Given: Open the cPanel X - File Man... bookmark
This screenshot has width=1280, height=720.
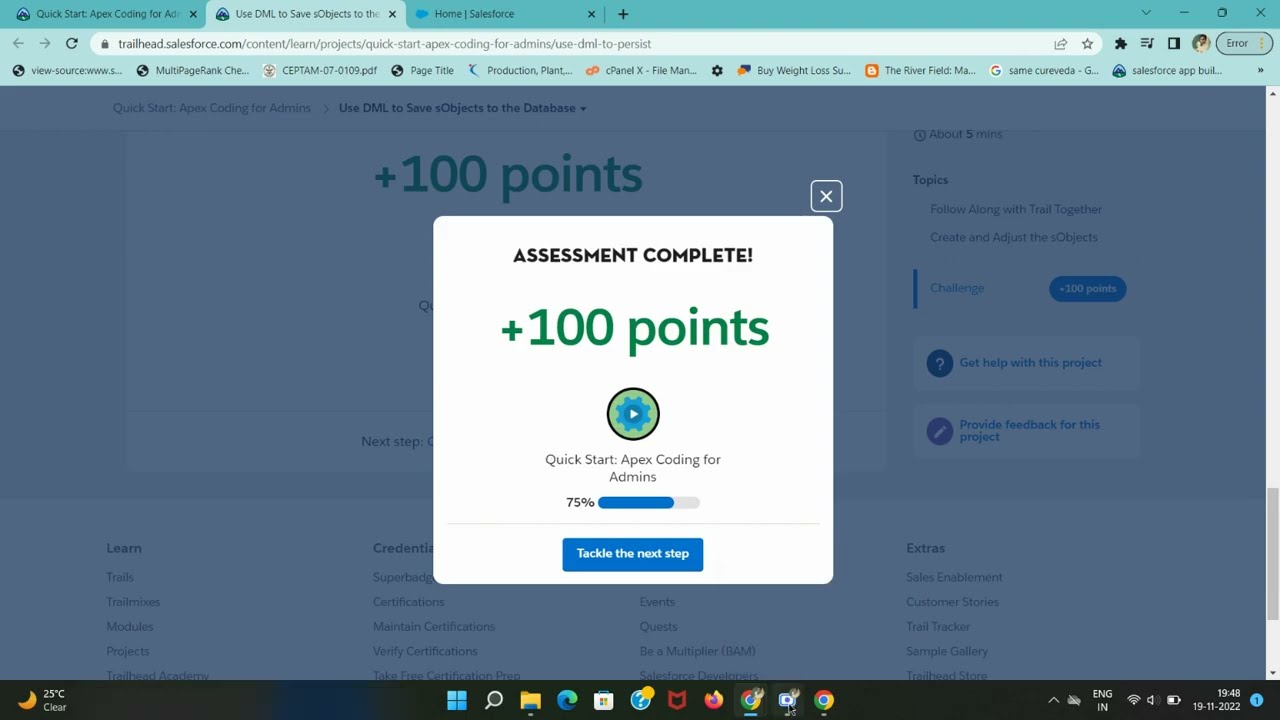Looking at the screenshot, I should (641, 70).
